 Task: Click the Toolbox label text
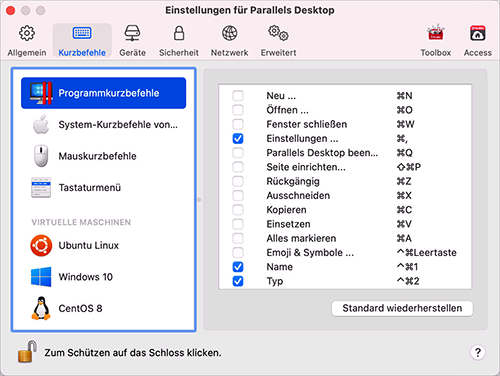coord(436,53)
